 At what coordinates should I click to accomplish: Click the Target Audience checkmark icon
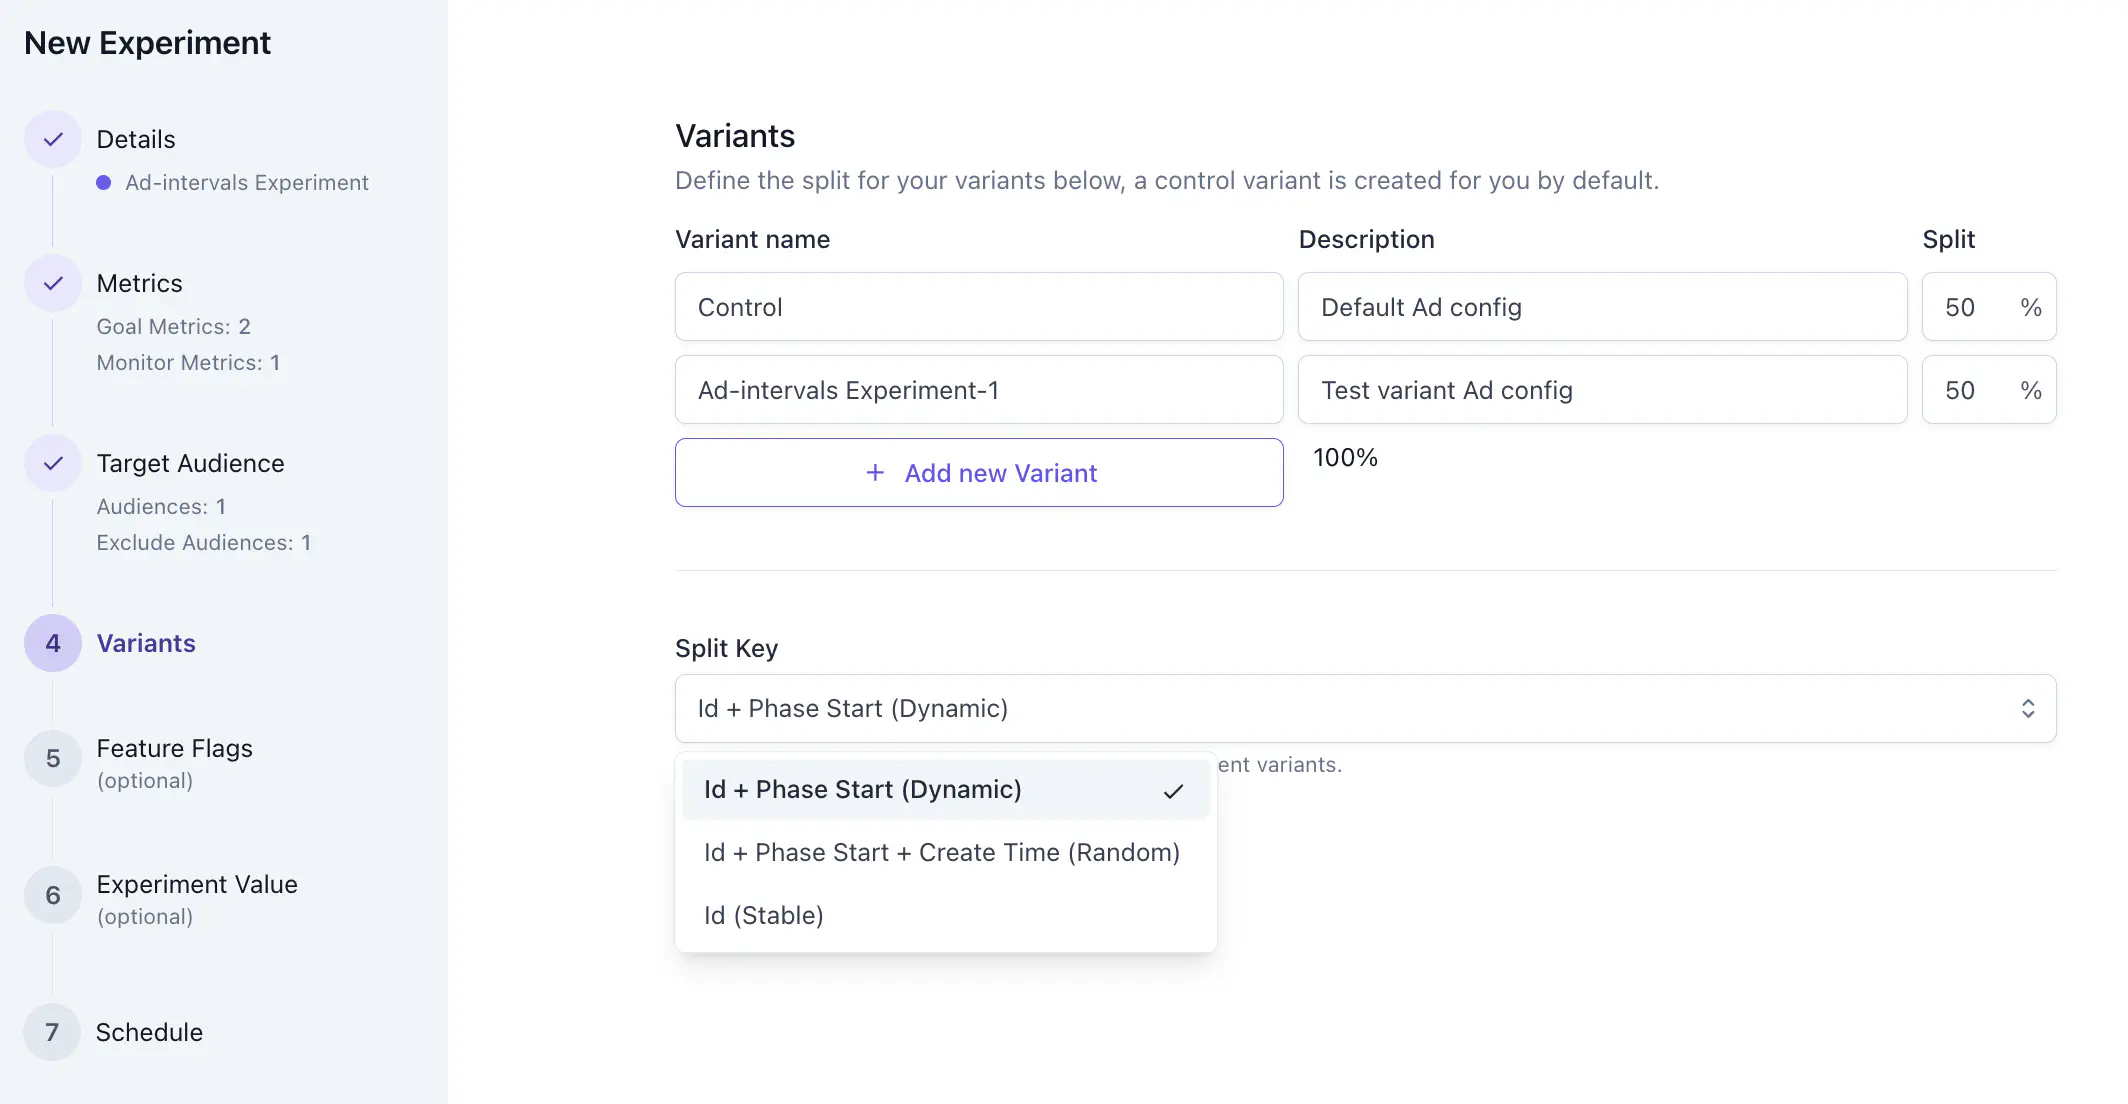point(52,463)
